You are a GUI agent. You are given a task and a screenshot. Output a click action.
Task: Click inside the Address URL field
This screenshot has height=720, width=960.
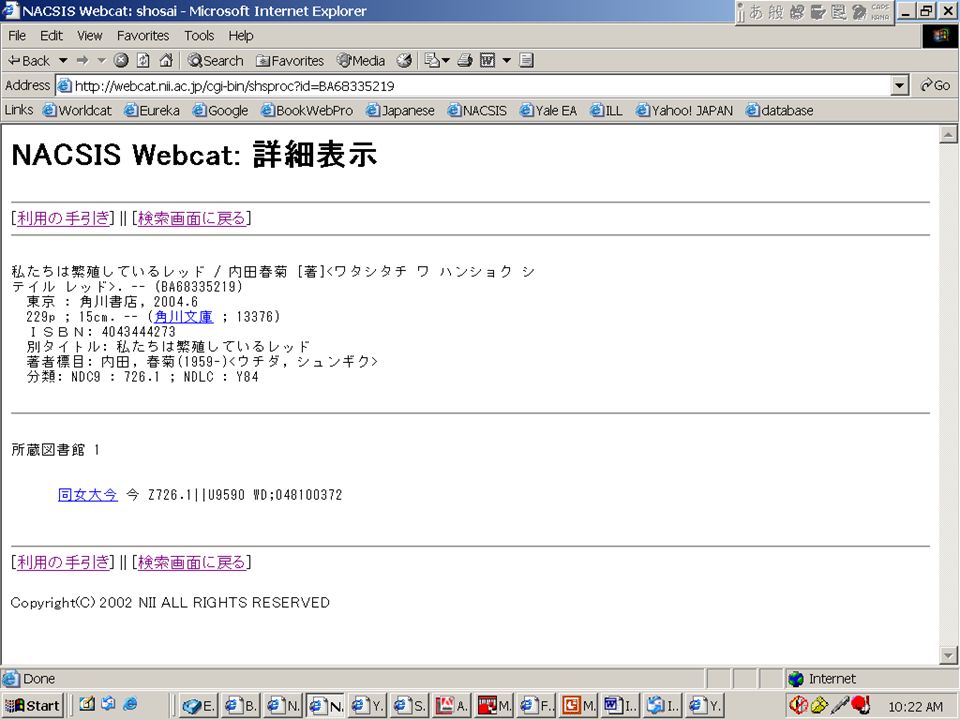pyautogui.click(x=471, y=86)
